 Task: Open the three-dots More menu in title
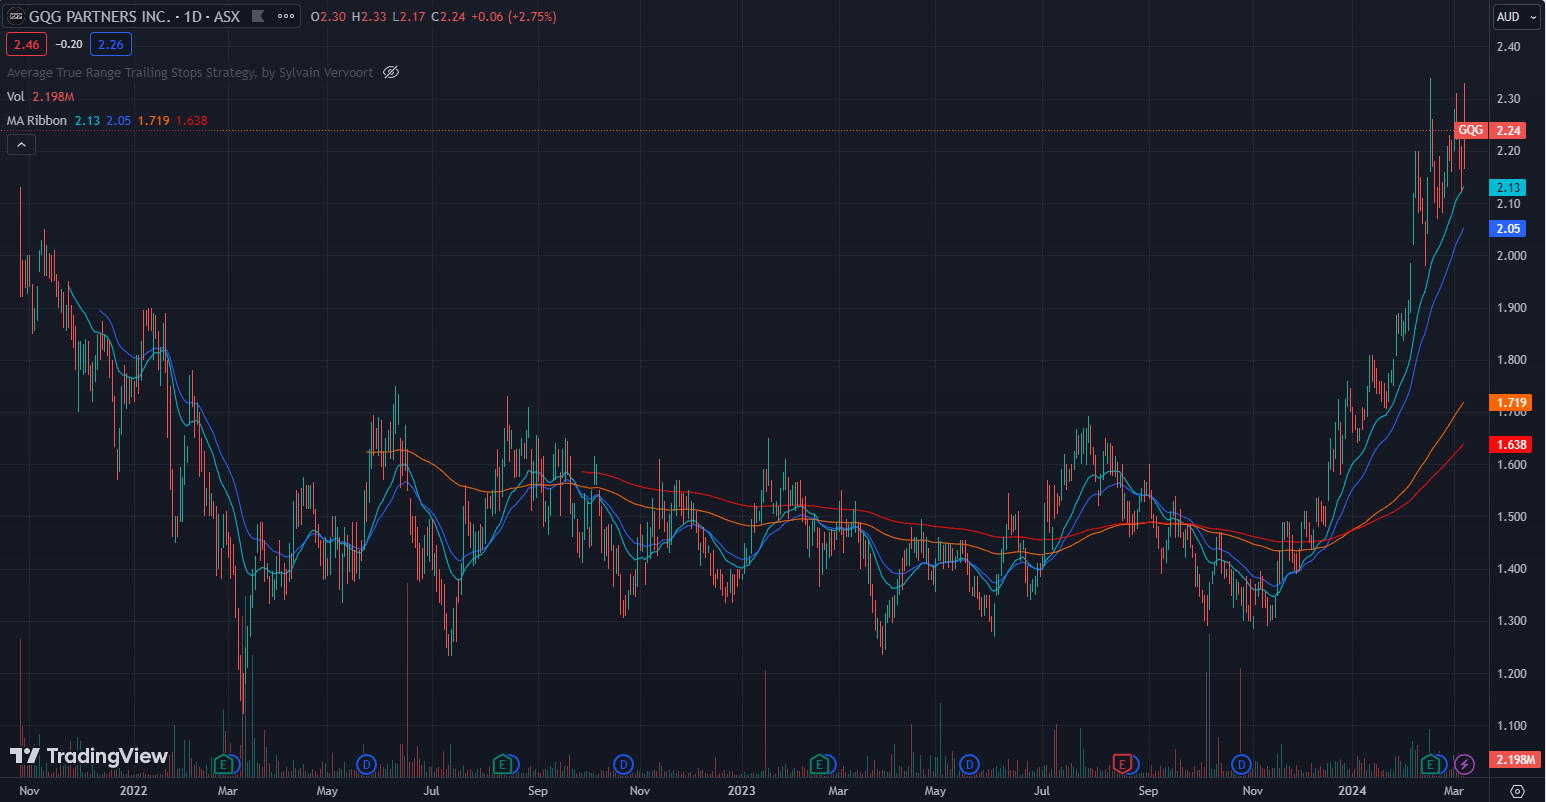[286, 16]
